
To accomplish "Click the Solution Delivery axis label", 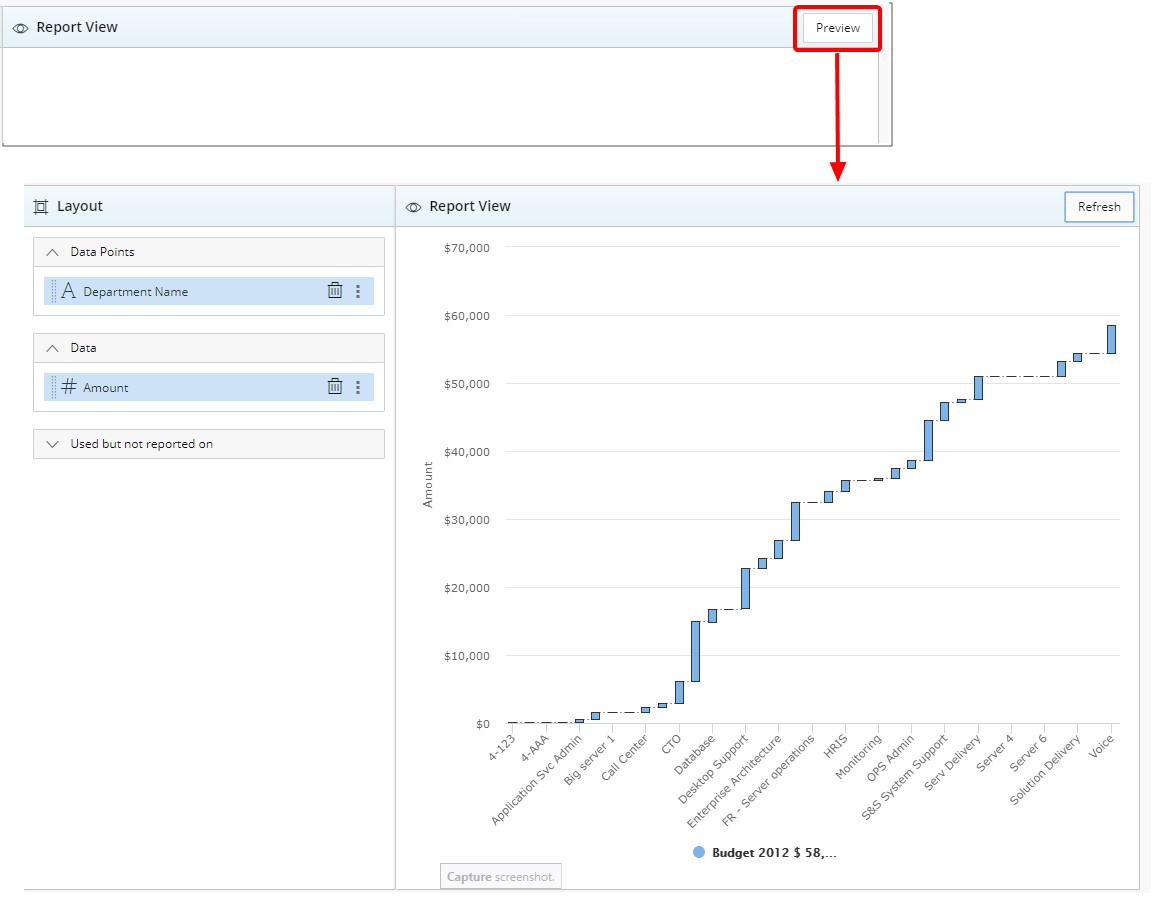I will (x=1045, y=769).
